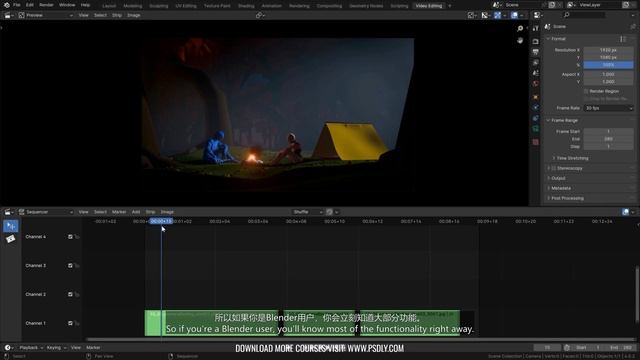Switch to the Compositing workspace tab
Viewport: 640px width, 360px height.
point(329,6)
